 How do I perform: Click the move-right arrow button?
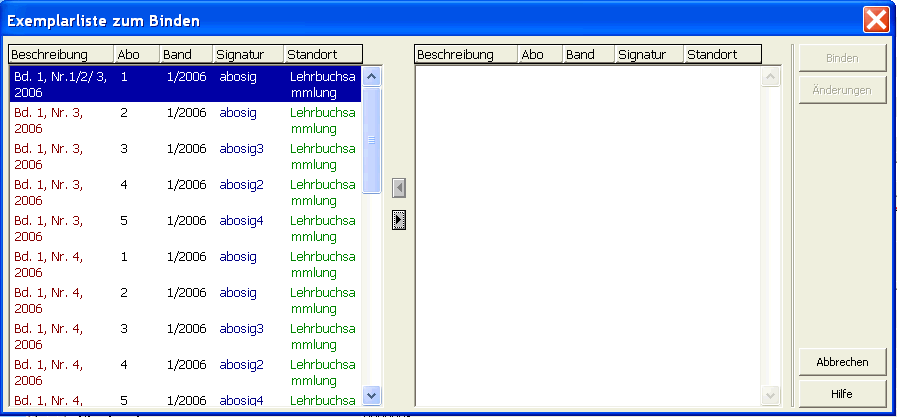[x=399, y=219]
